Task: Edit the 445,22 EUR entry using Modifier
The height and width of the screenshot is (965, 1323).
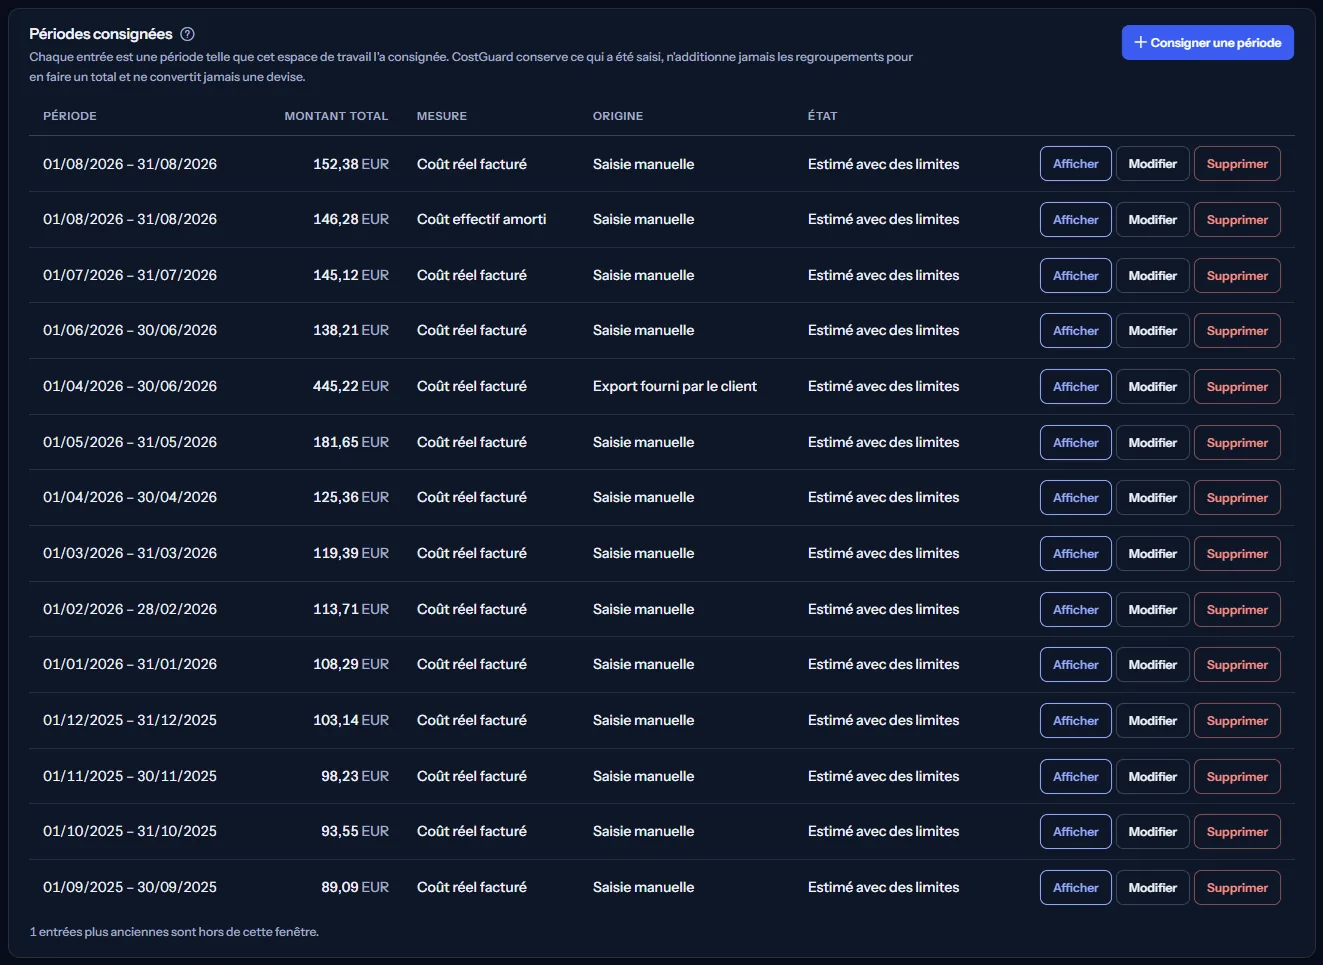Action: [1152, 387]
